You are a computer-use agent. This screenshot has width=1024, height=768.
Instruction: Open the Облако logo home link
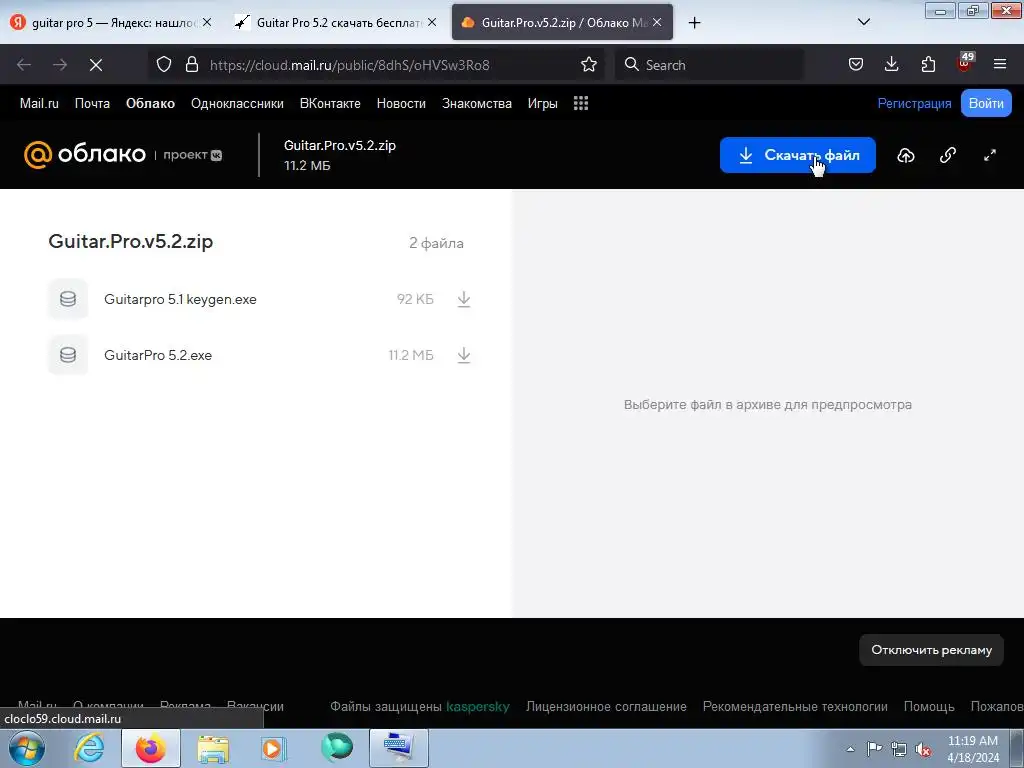click(x=85, y=155)
